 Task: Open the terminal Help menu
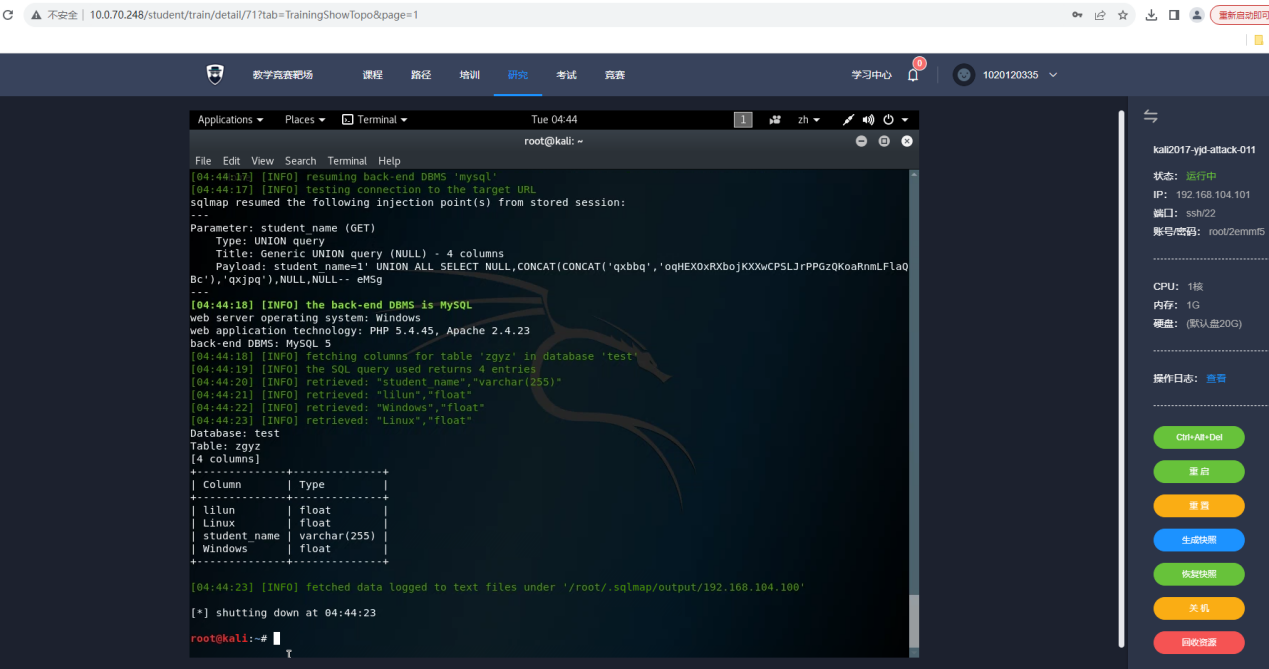(389, 161)
